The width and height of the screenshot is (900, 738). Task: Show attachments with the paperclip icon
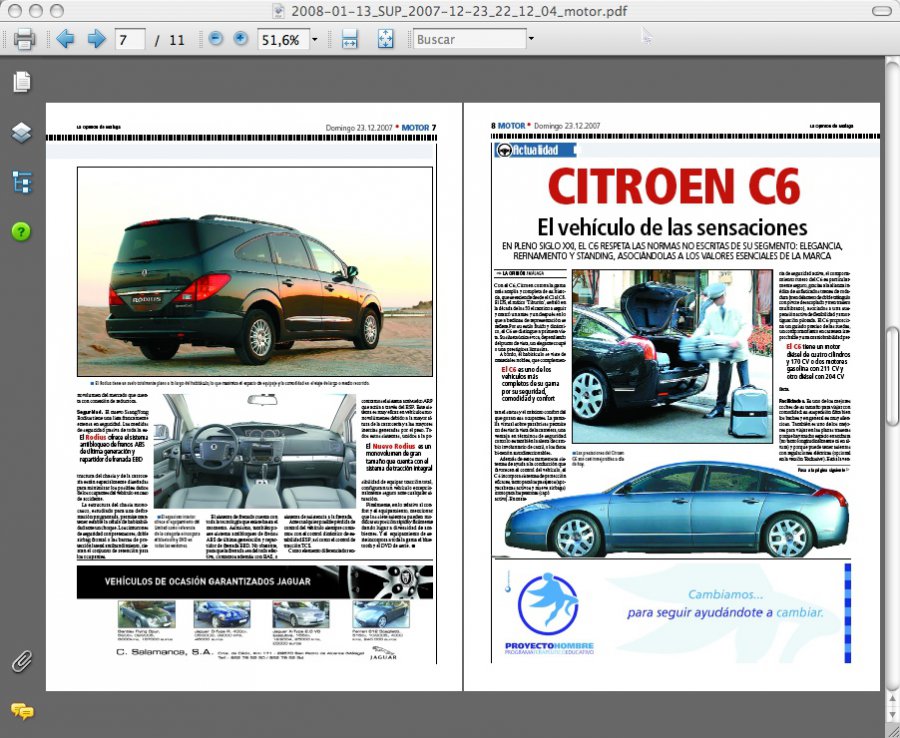click(22, 662)
